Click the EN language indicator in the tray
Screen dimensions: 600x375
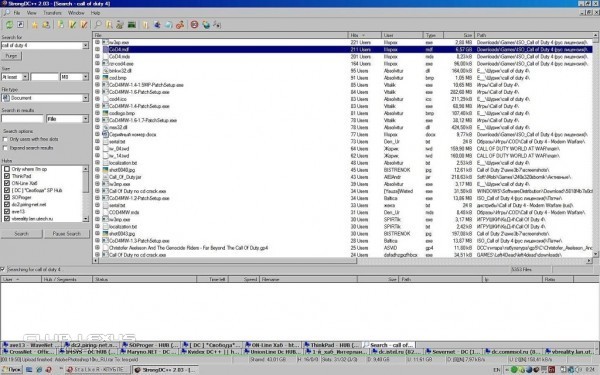(497, 370)
